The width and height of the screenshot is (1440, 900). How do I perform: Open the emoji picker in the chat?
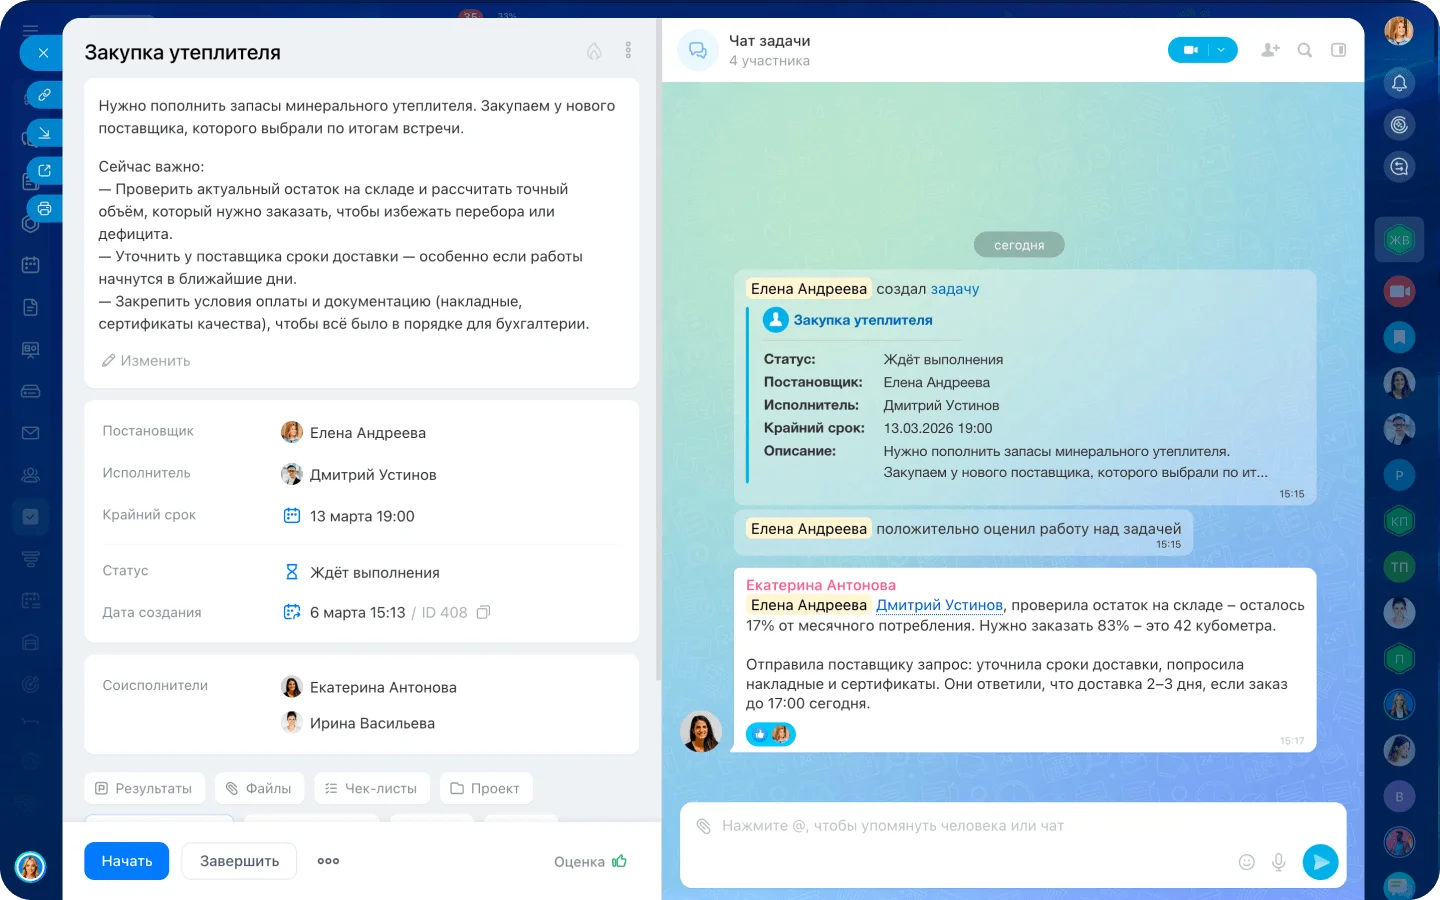[x=1246, y=862]
